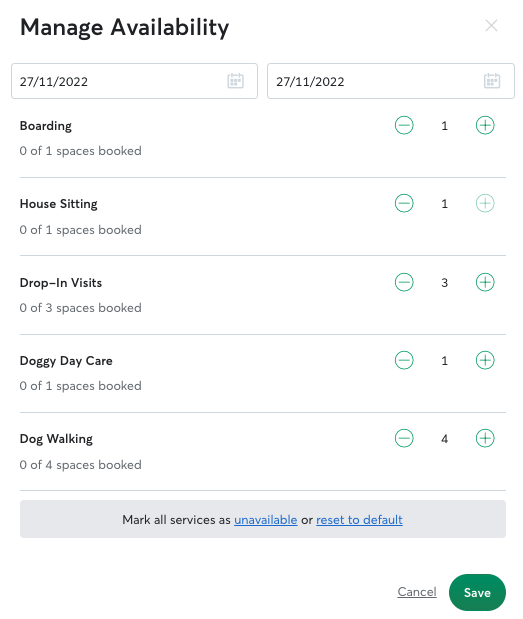
Task: Click the reset to default link
Action: pos(359,520)
